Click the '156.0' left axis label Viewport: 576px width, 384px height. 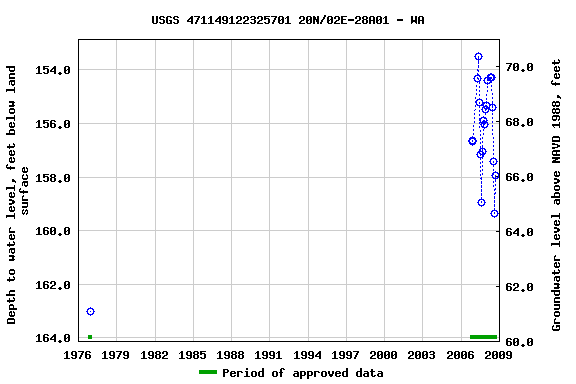pyautogui.click(x=53, y=124)
